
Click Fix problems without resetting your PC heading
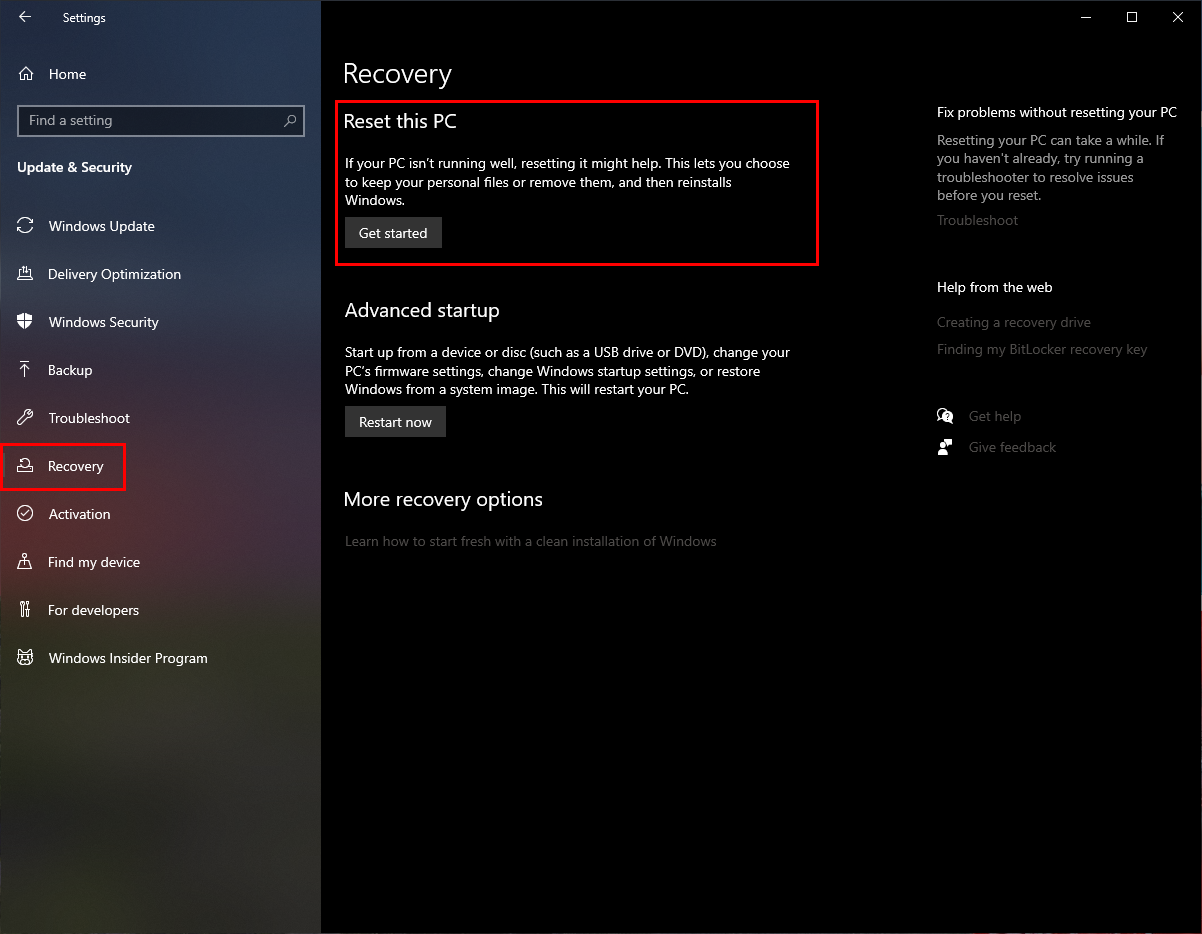pyautogui.click(x=1057, y=112)
